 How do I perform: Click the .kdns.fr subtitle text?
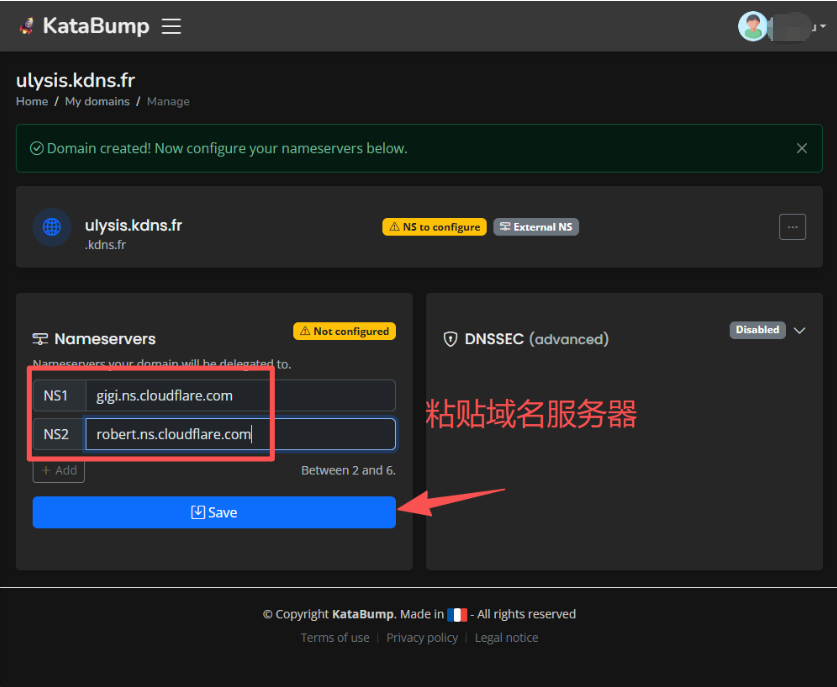tap(105, 245)
